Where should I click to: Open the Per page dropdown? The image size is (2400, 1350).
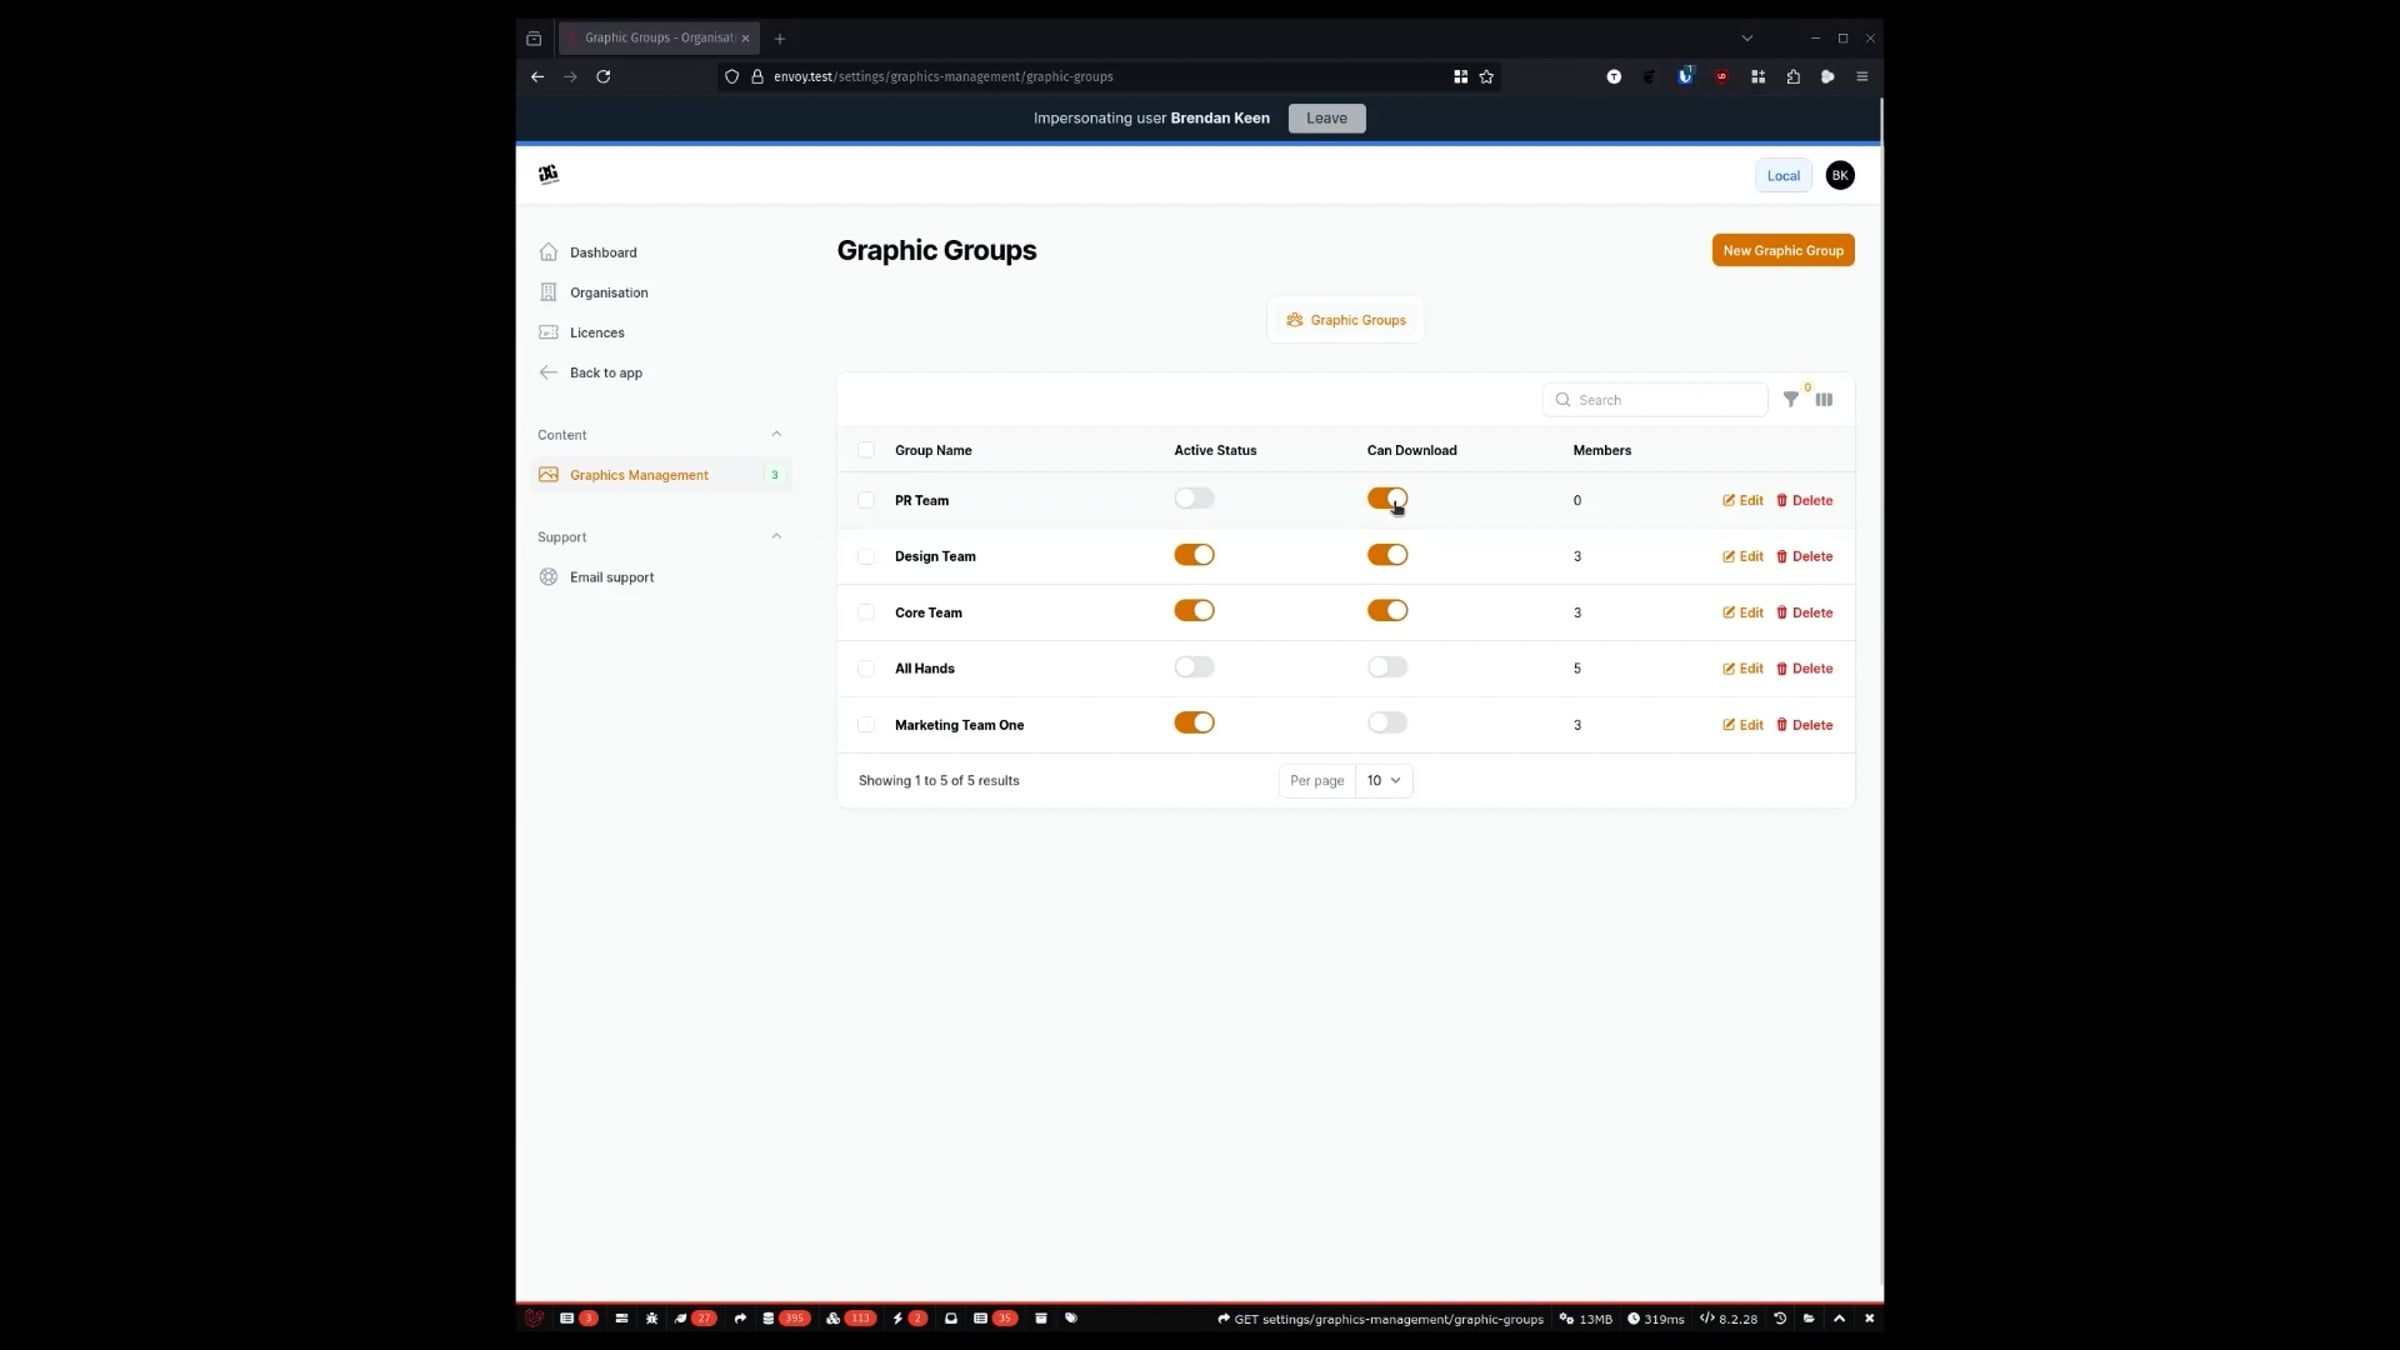point(1384,780)
